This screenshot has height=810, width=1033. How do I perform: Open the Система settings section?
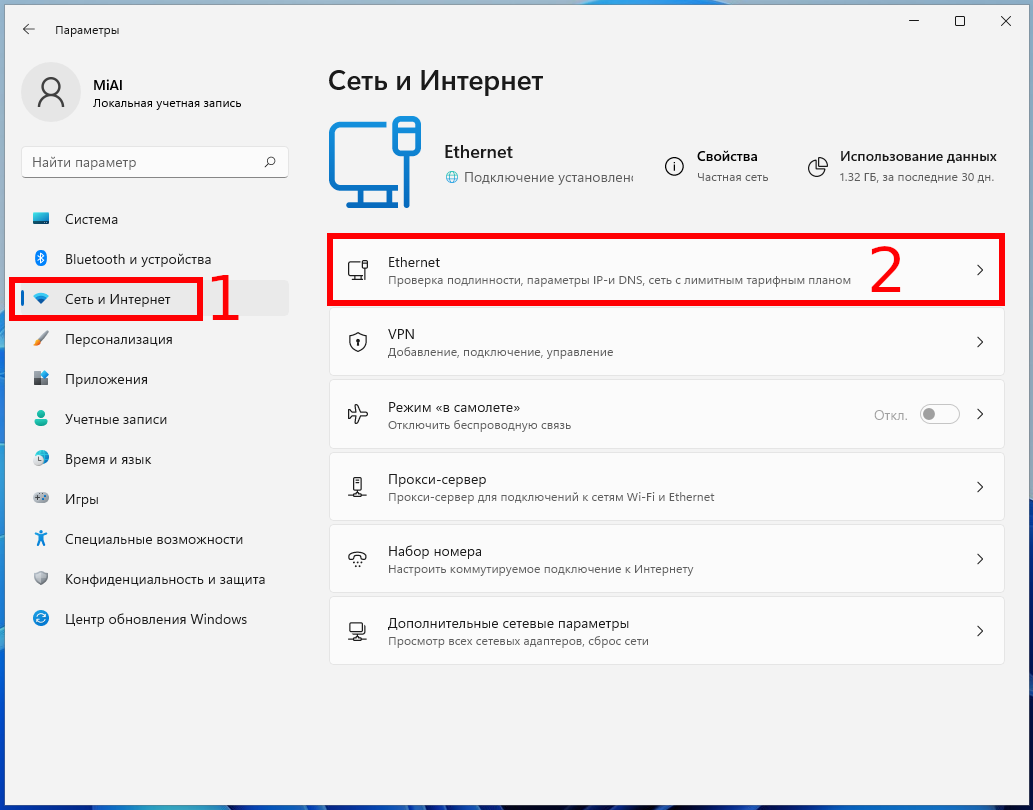point(155,219)
